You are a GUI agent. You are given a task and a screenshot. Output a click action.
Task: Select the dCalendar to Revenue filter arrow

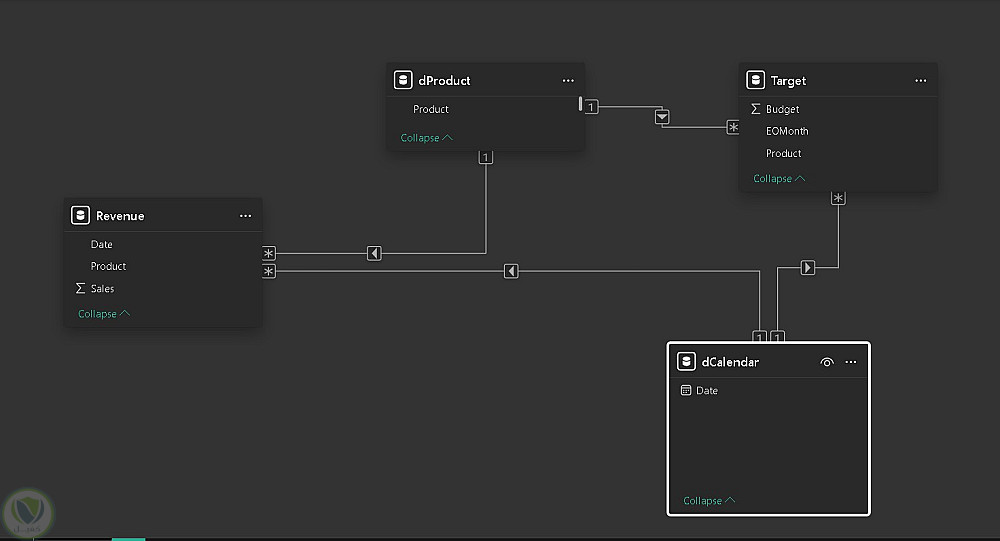(x=511, y=271)
